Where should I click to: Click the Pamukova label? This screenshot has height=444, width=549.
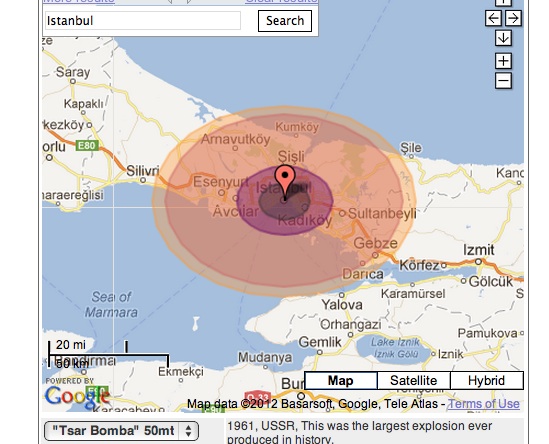(x=487, y=333)
